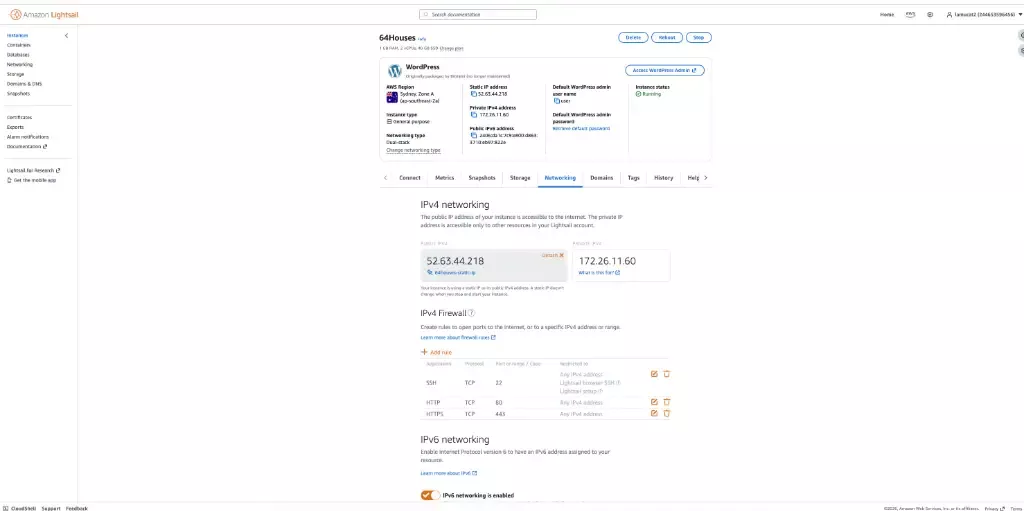Go to Instances in sidebar
Screen dimensions: 1024x511
point(18,35)
